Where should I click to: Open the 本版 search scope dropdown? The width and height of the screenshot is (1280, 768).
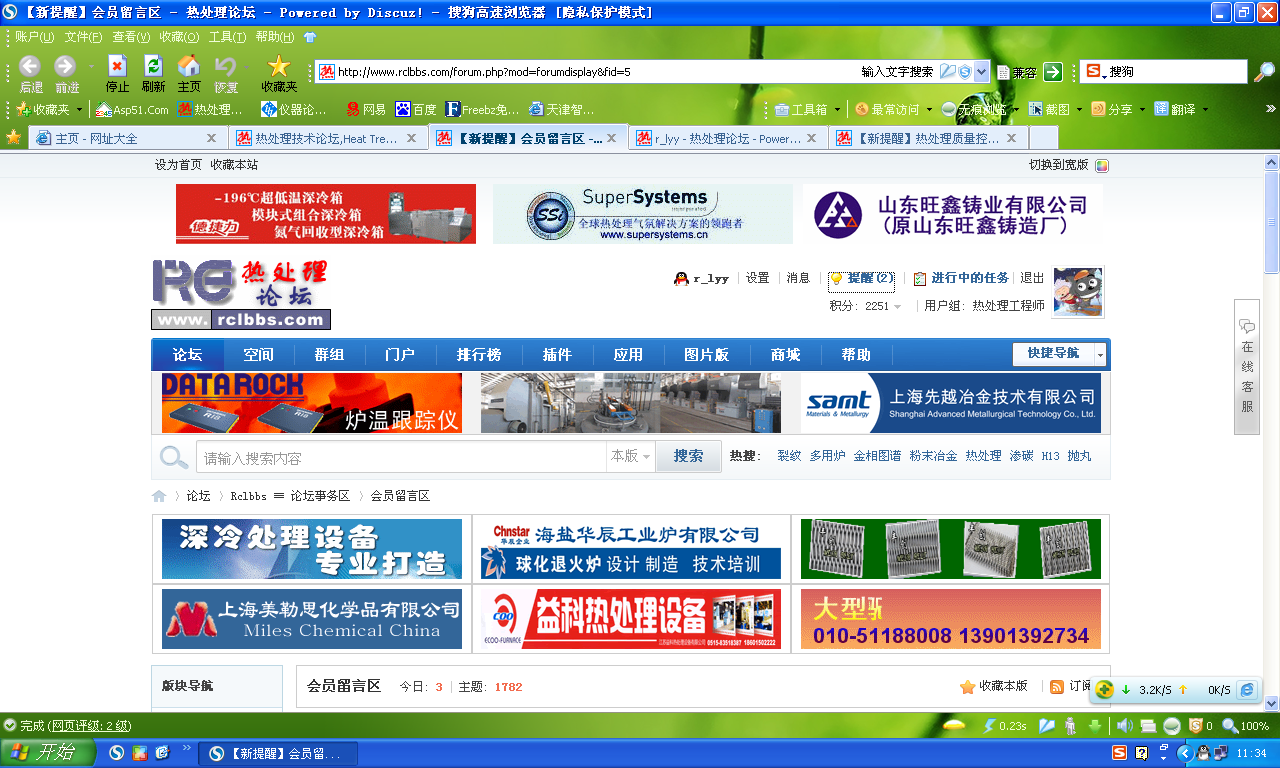pos(631,456)
